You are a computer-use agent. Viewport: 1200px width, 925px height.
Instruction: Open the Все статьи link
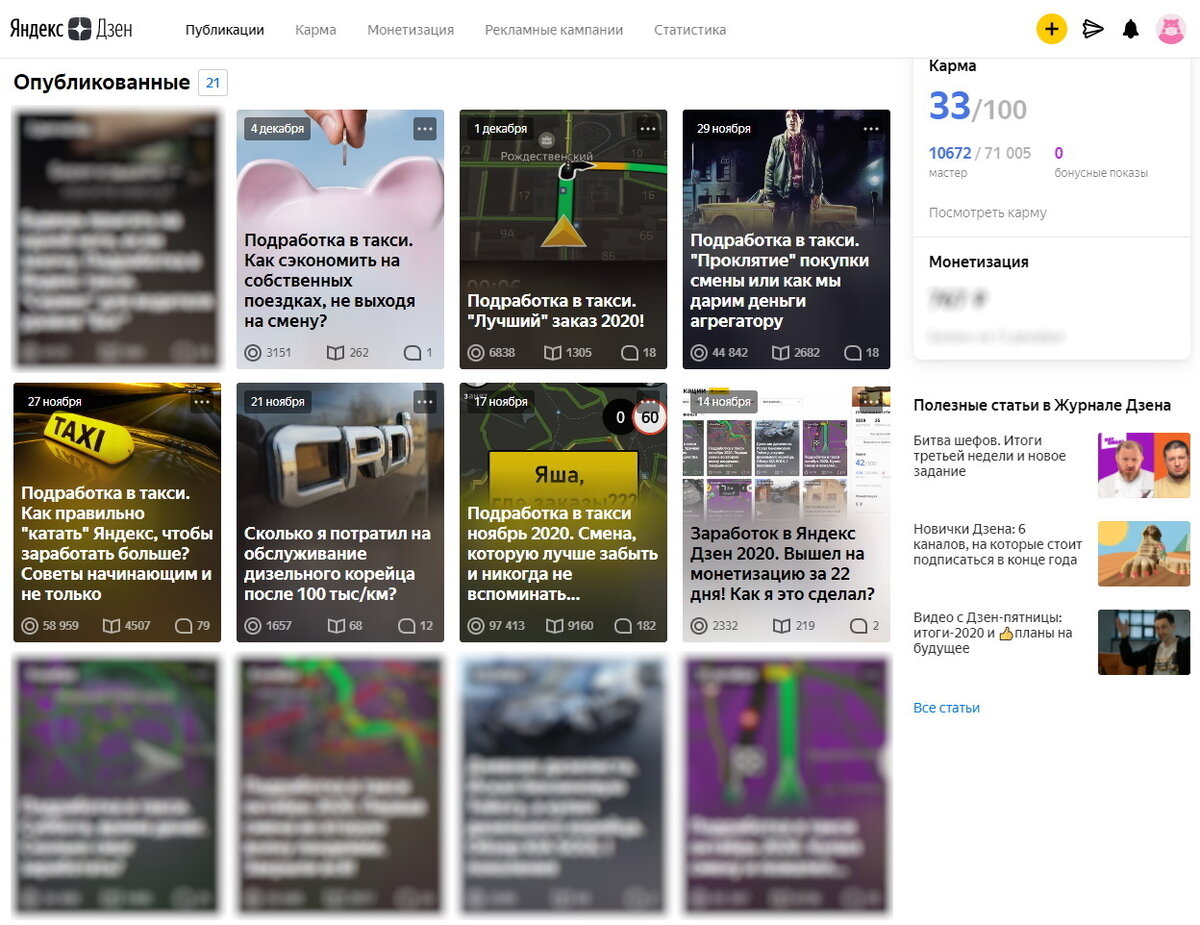coord(946,708)
